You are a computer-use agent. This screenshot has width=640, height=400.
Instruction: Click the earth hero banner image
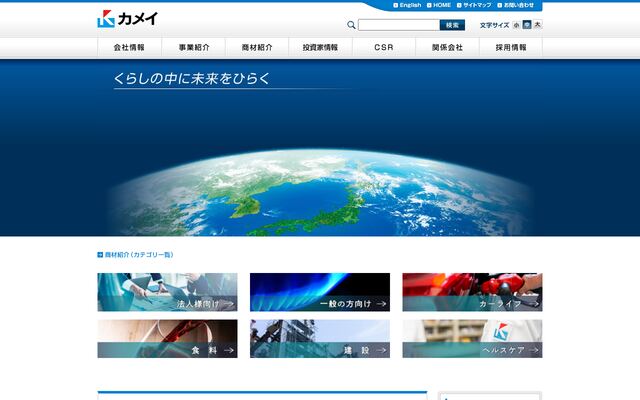pos(320,148)
